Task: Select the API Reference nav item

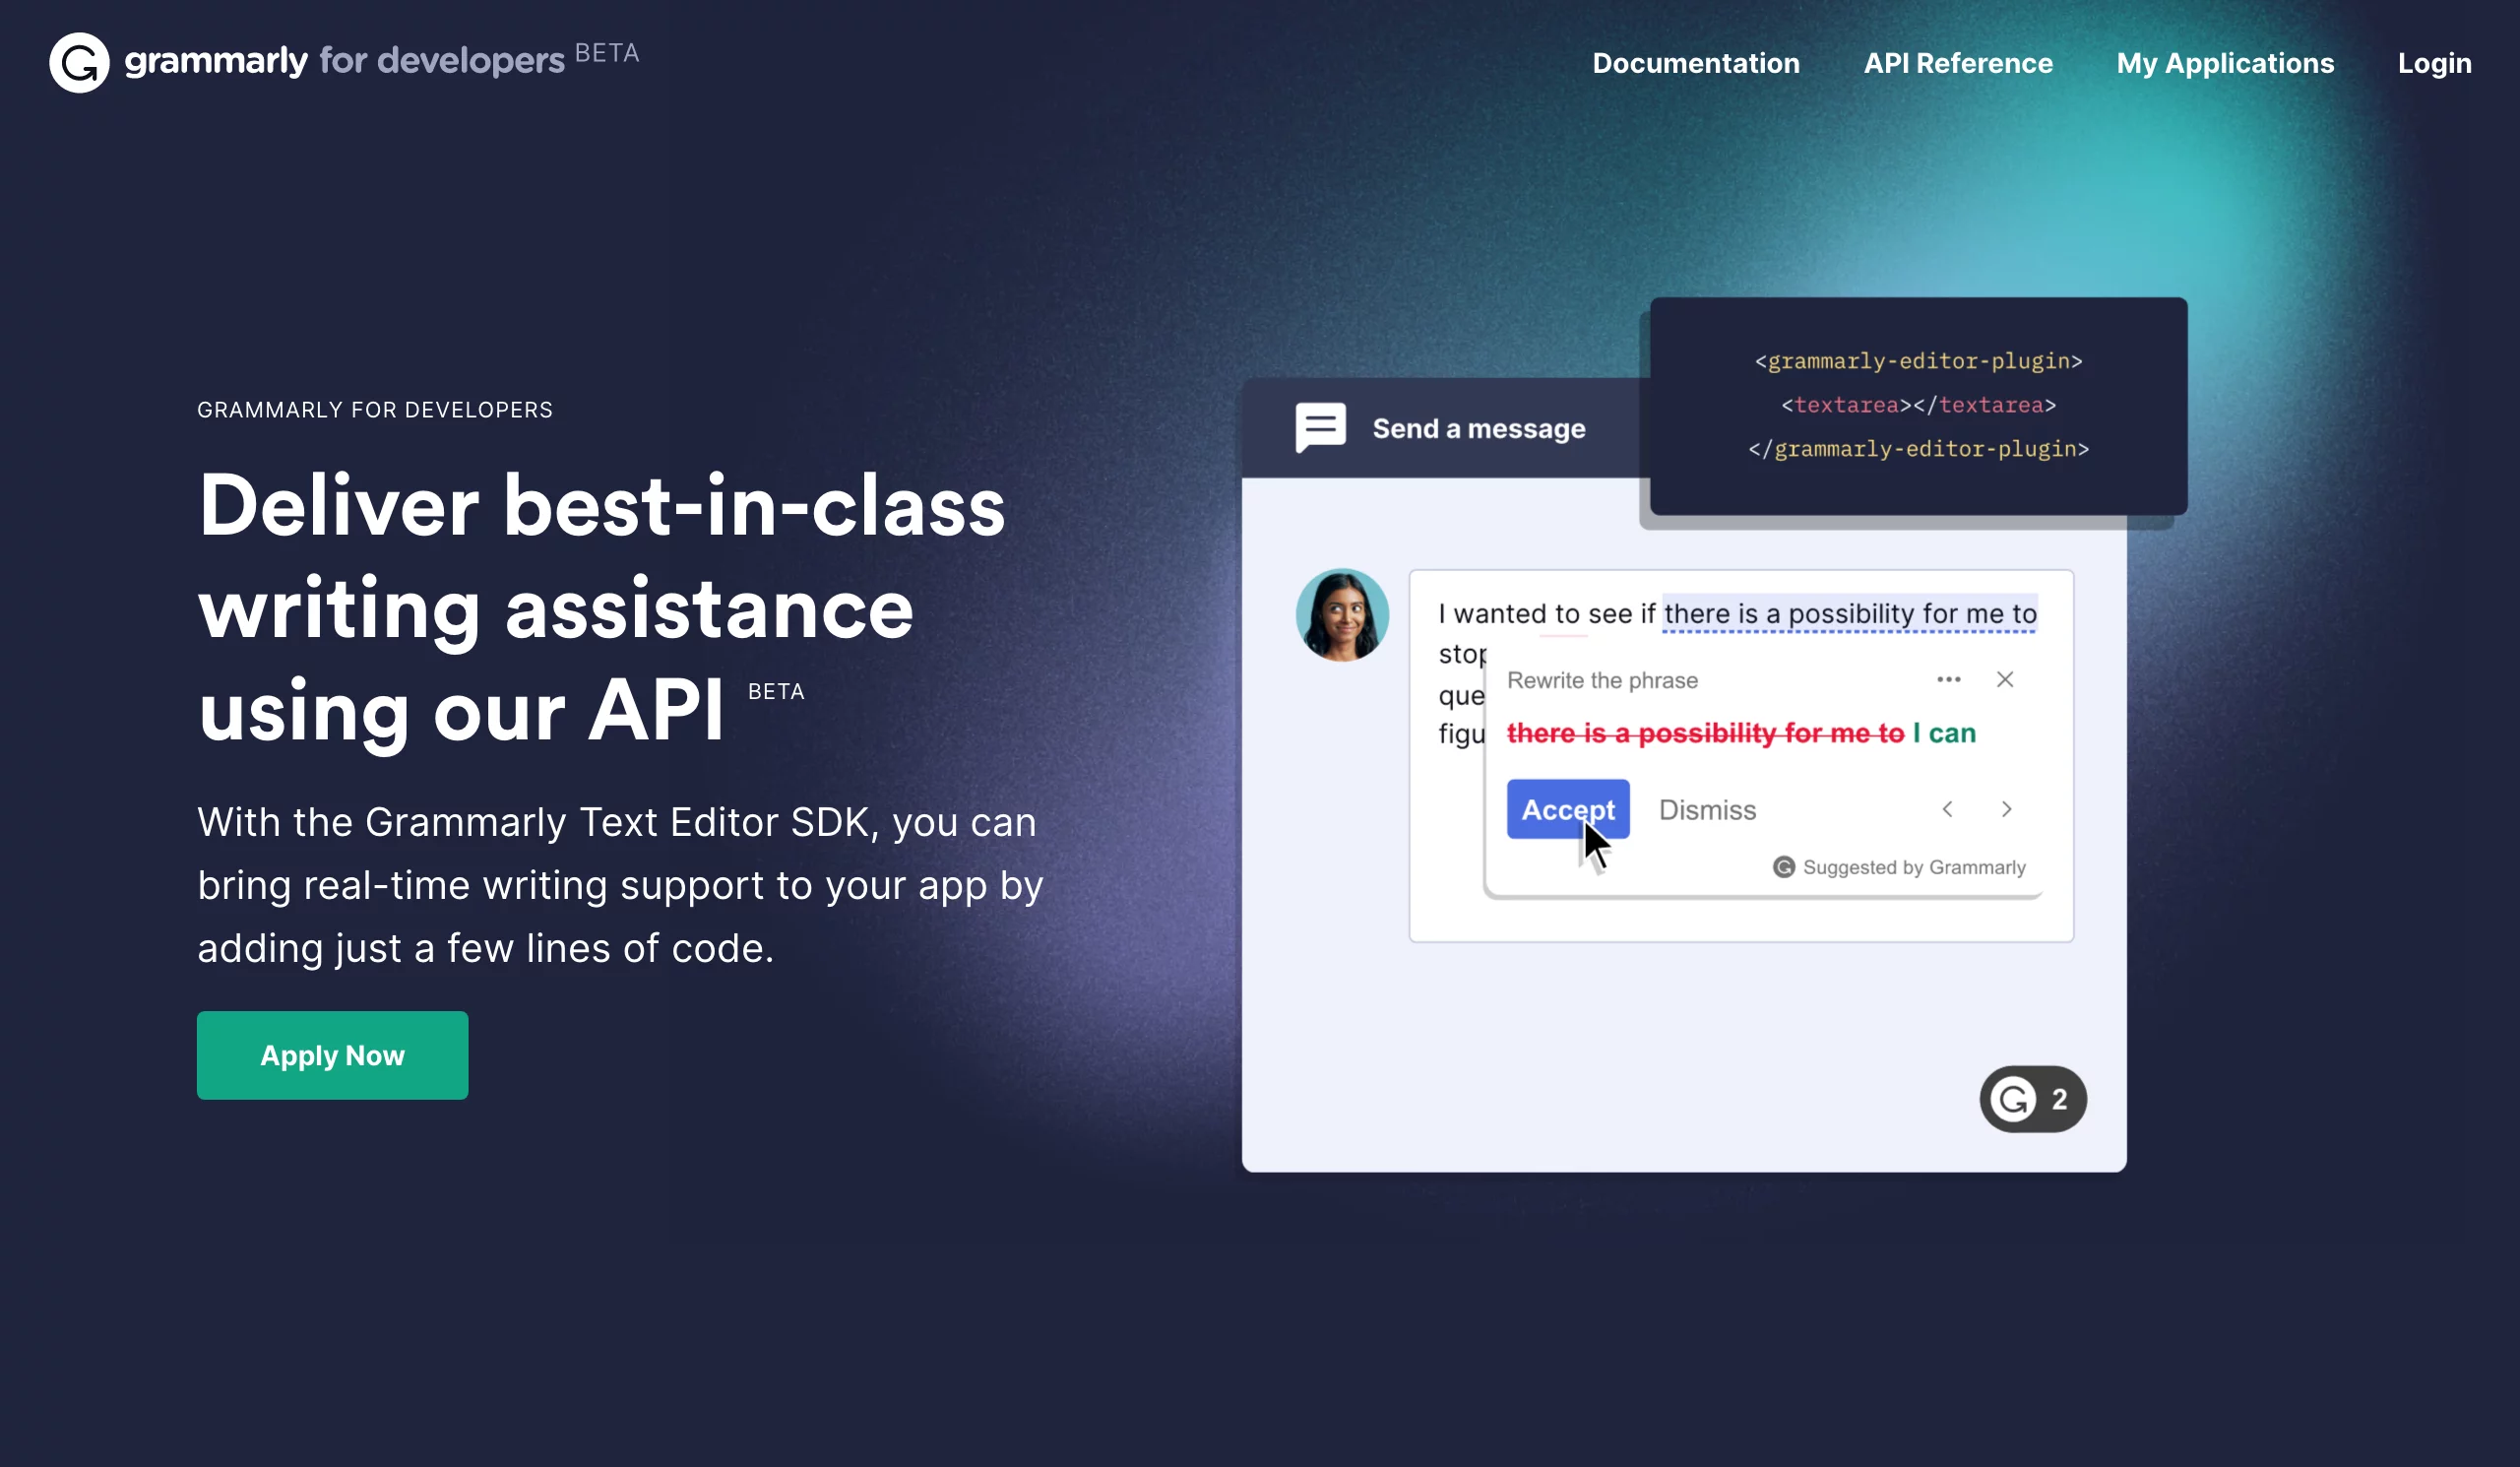Action: coord(1958,63)
